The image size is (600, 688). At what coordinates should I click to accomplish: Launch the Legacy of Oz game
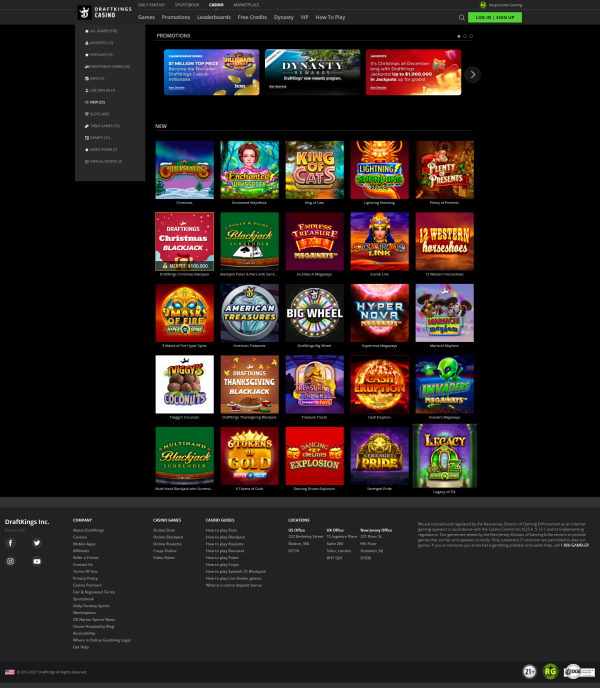tap(445, 456)
